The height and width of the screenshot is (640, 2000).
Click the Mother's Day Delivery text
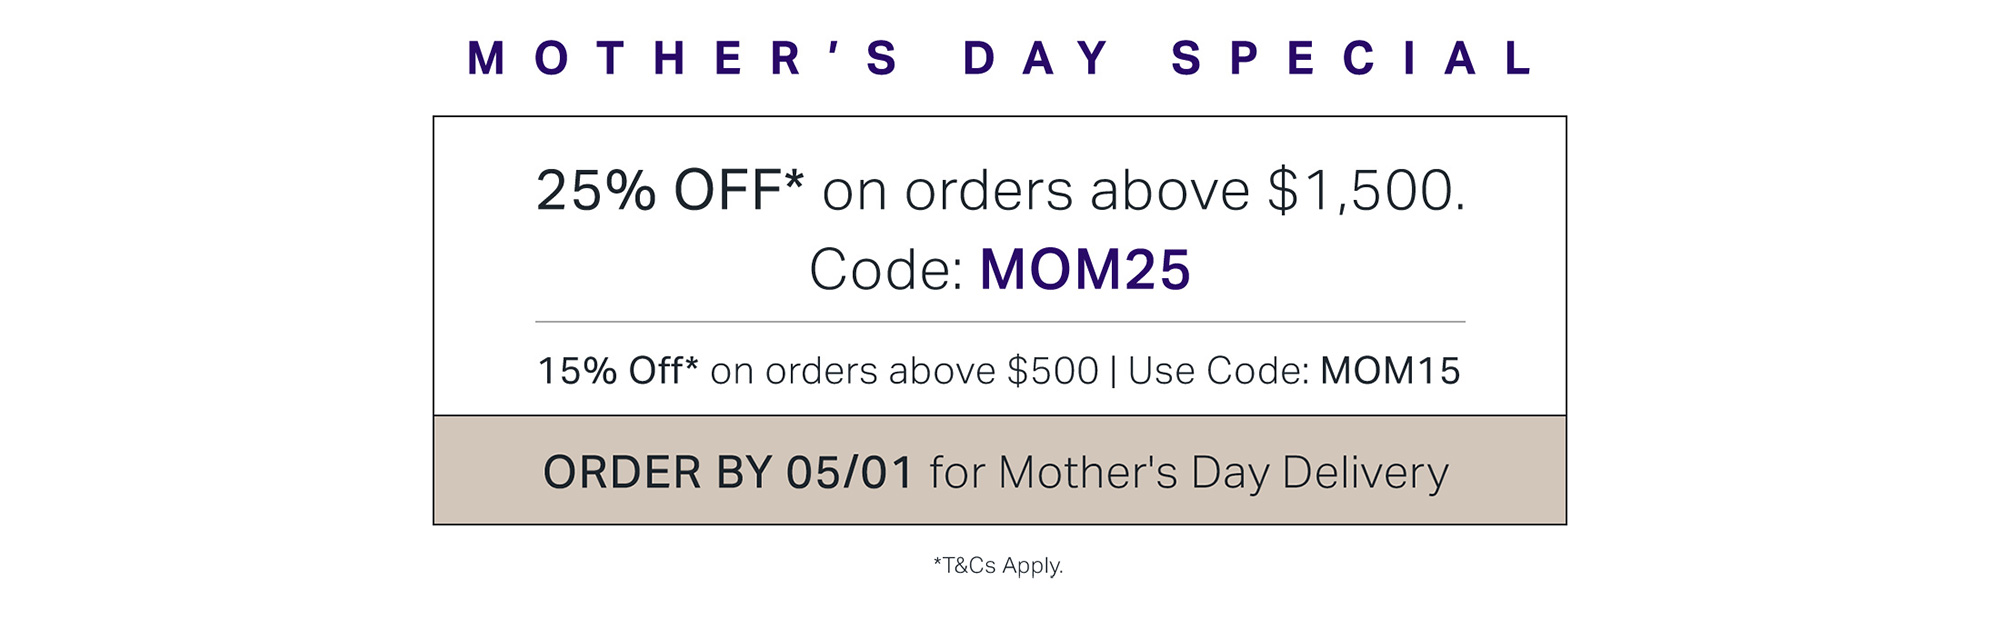pyautogui.click(x=1223, y=472)
